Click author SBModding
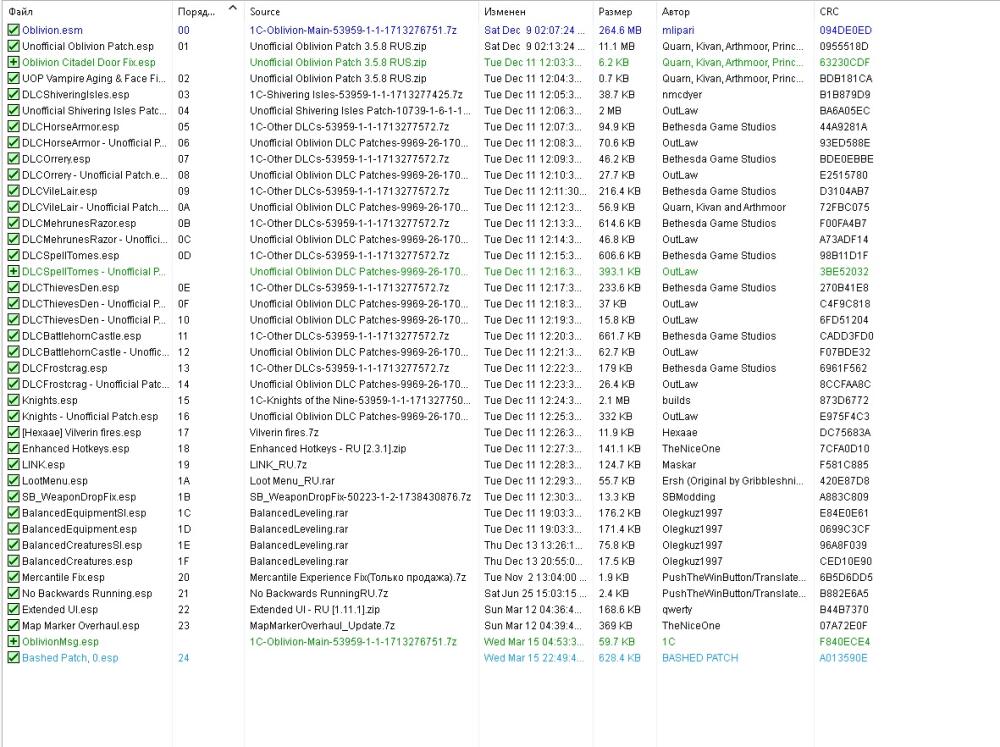 click(688, 496)
